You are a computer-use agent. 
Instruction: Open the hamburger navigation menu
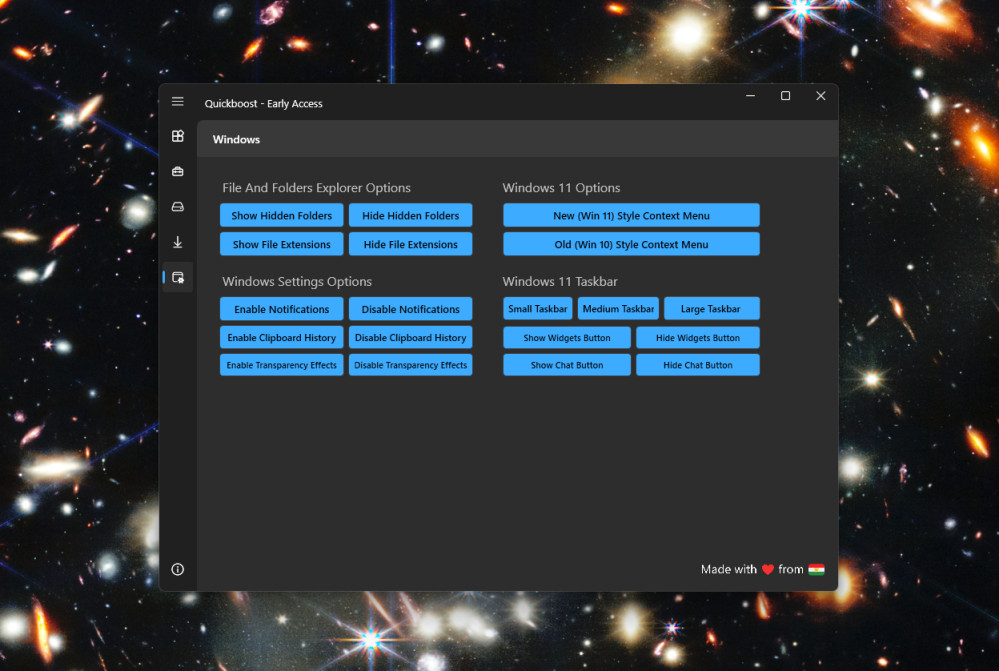pos(178,102)
